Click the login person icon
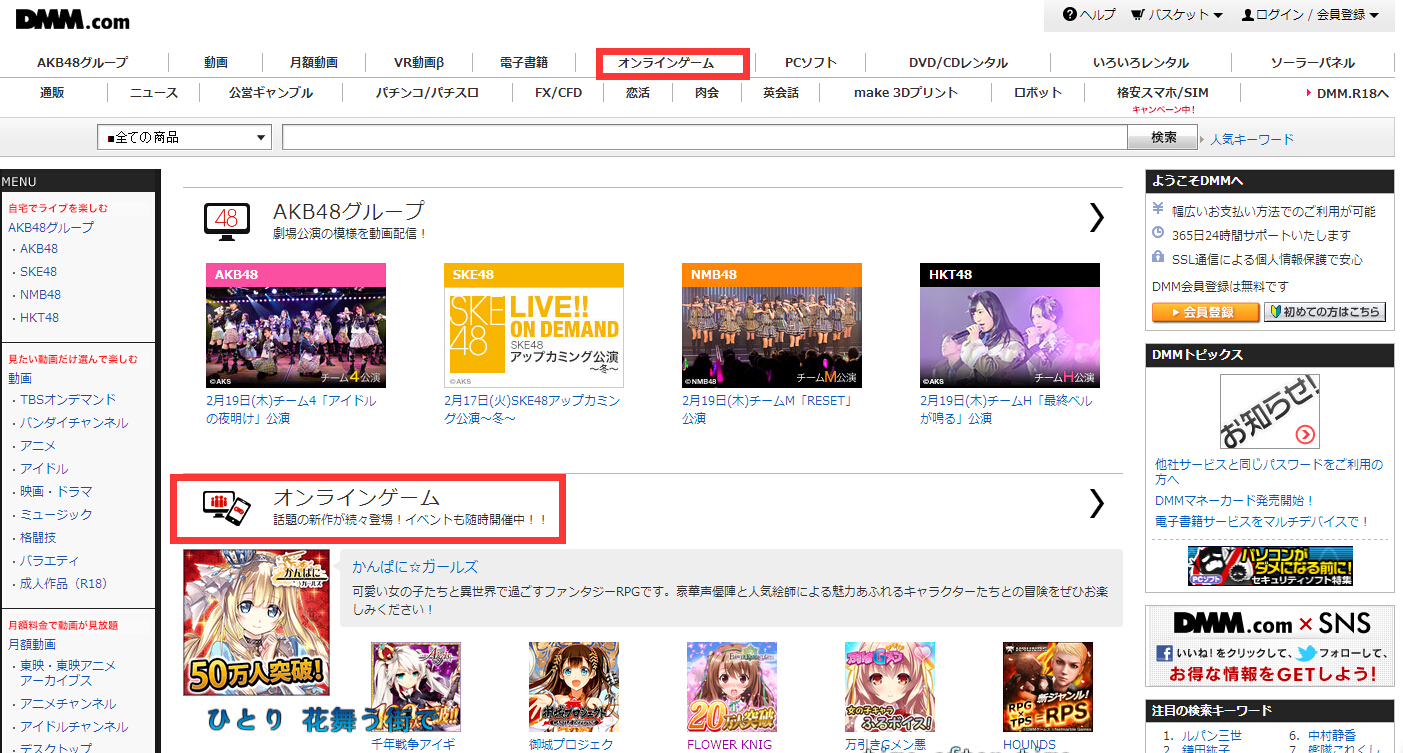Image resolution: width=1403 pixels, height=753 pixels. click(x=1247, y=15)
